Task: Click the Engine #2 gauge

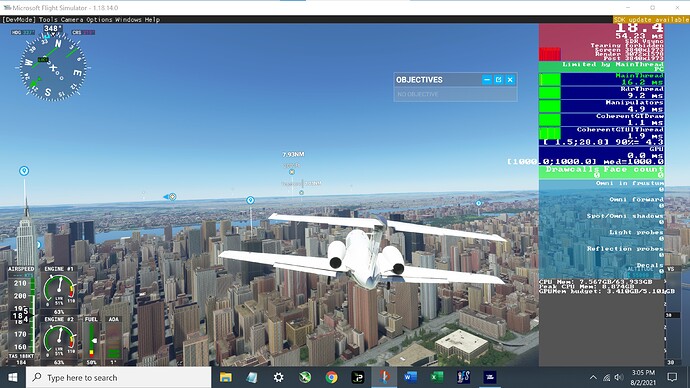Action: [59, 340]
